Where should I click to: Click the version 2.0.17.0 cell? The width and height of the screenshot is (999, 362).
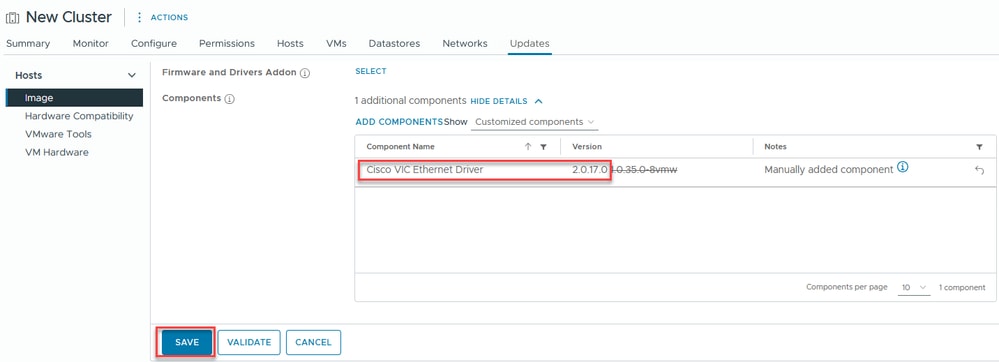590,170
